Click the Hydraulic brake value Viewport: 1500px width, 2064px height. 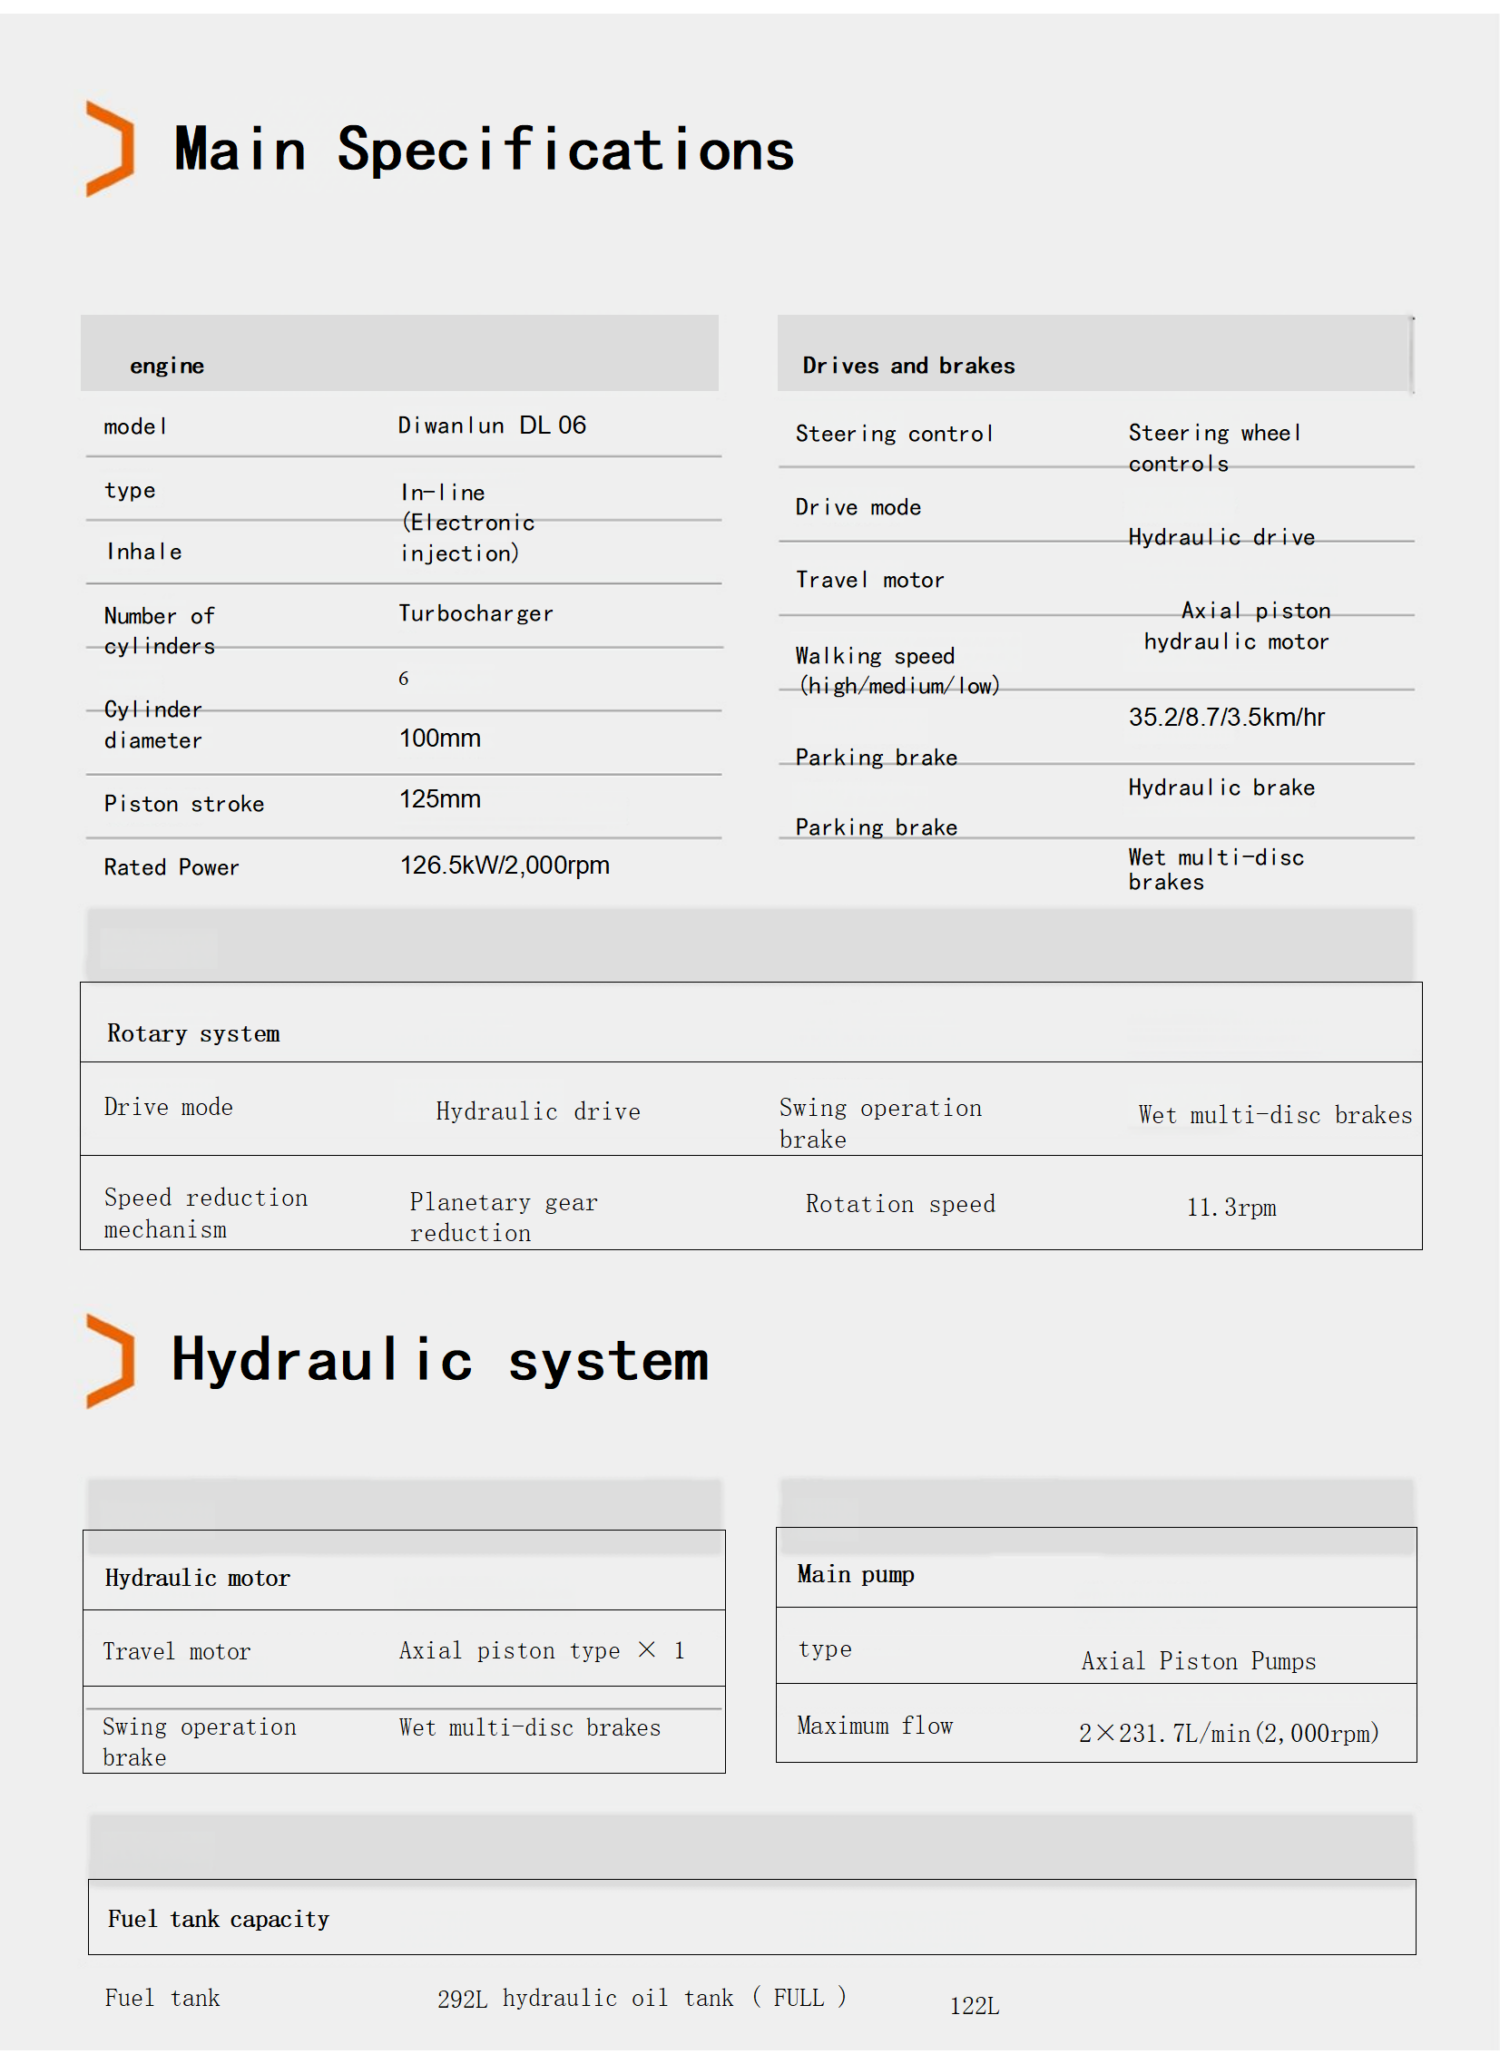coord(1222,788)
